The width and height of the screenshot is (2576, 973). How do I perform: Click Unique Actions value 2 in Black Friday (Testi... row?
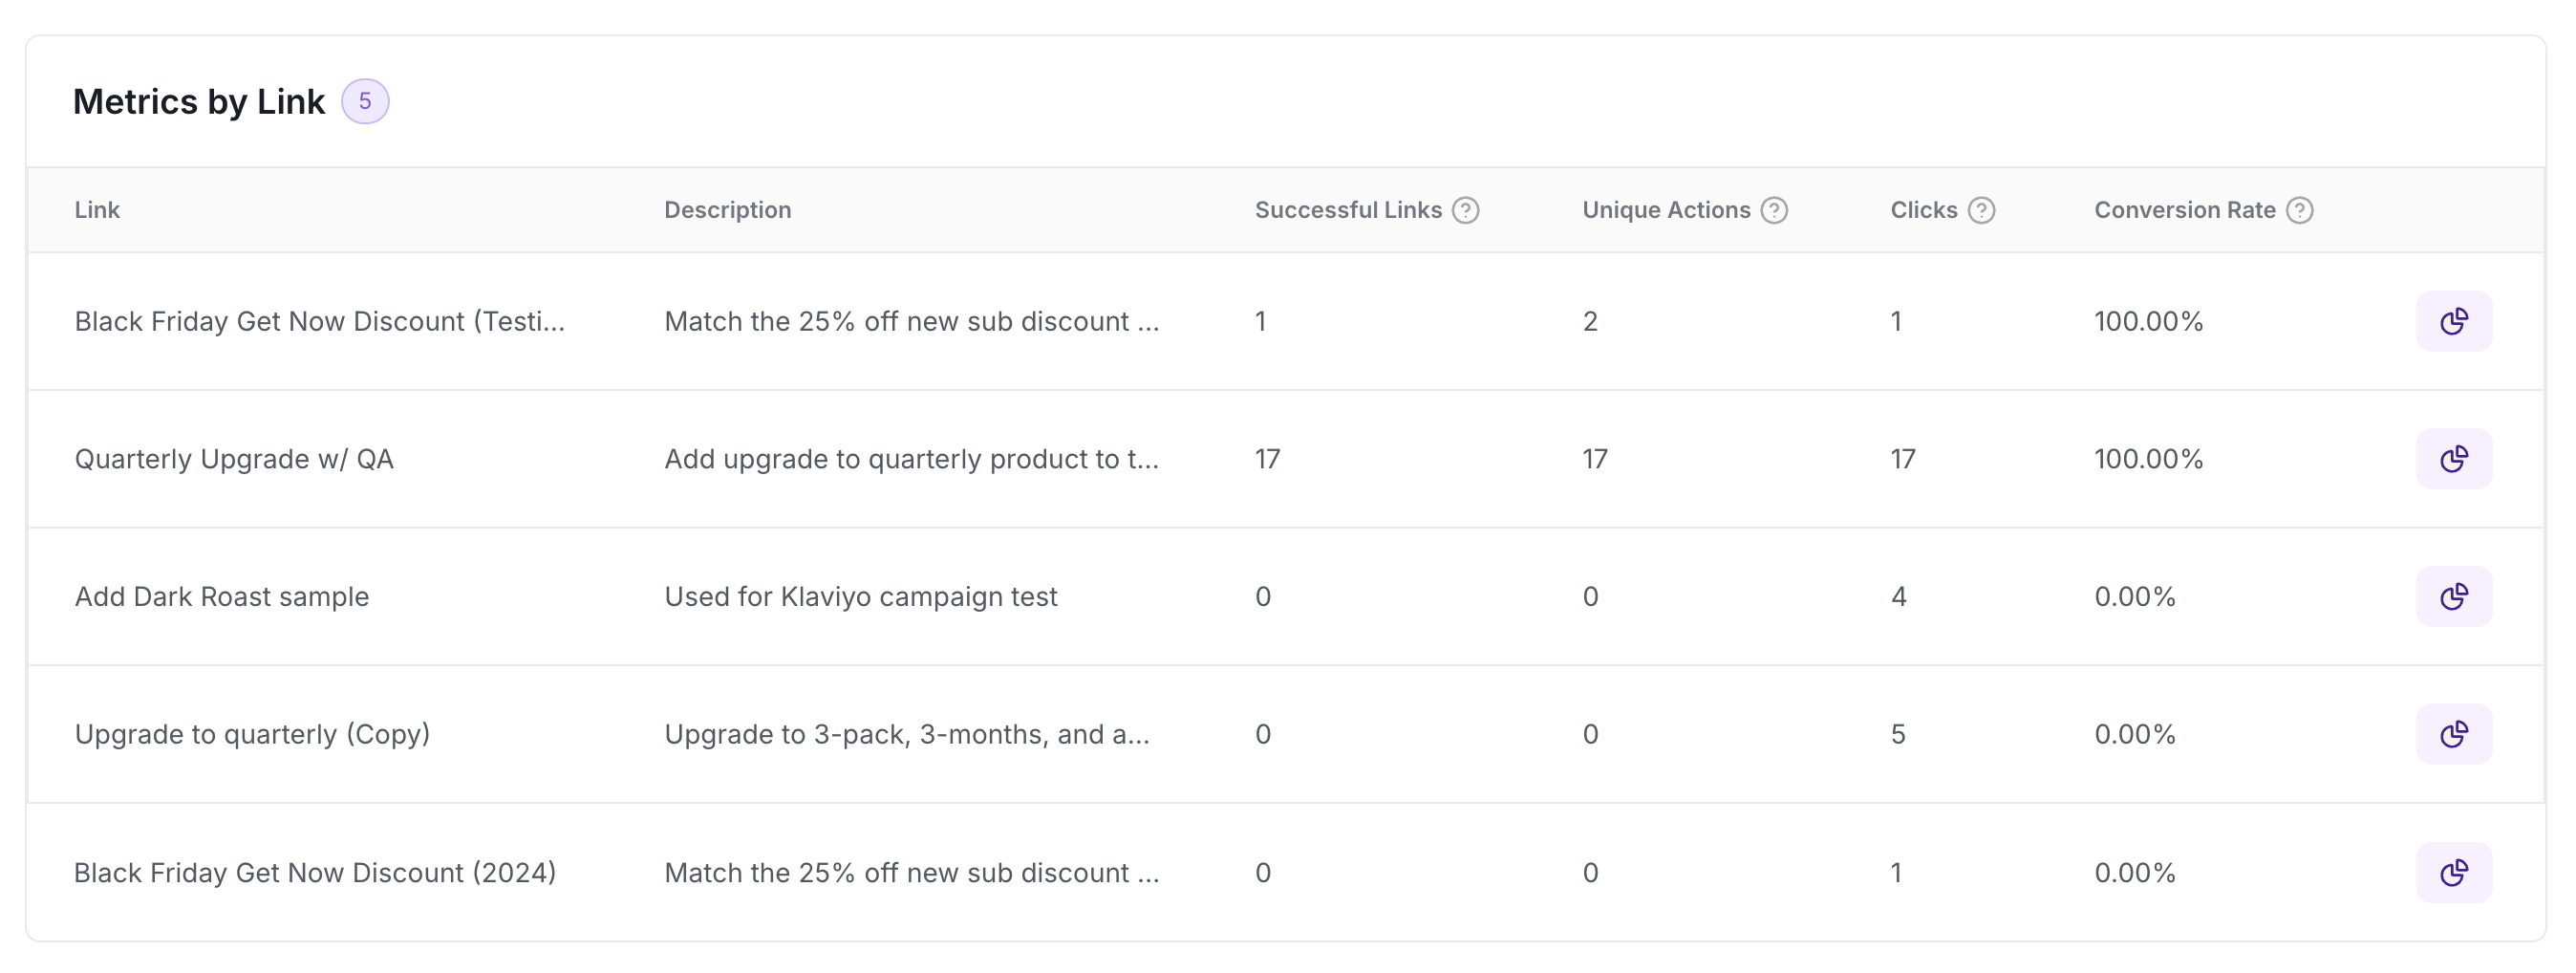(x=1590, y=321)
